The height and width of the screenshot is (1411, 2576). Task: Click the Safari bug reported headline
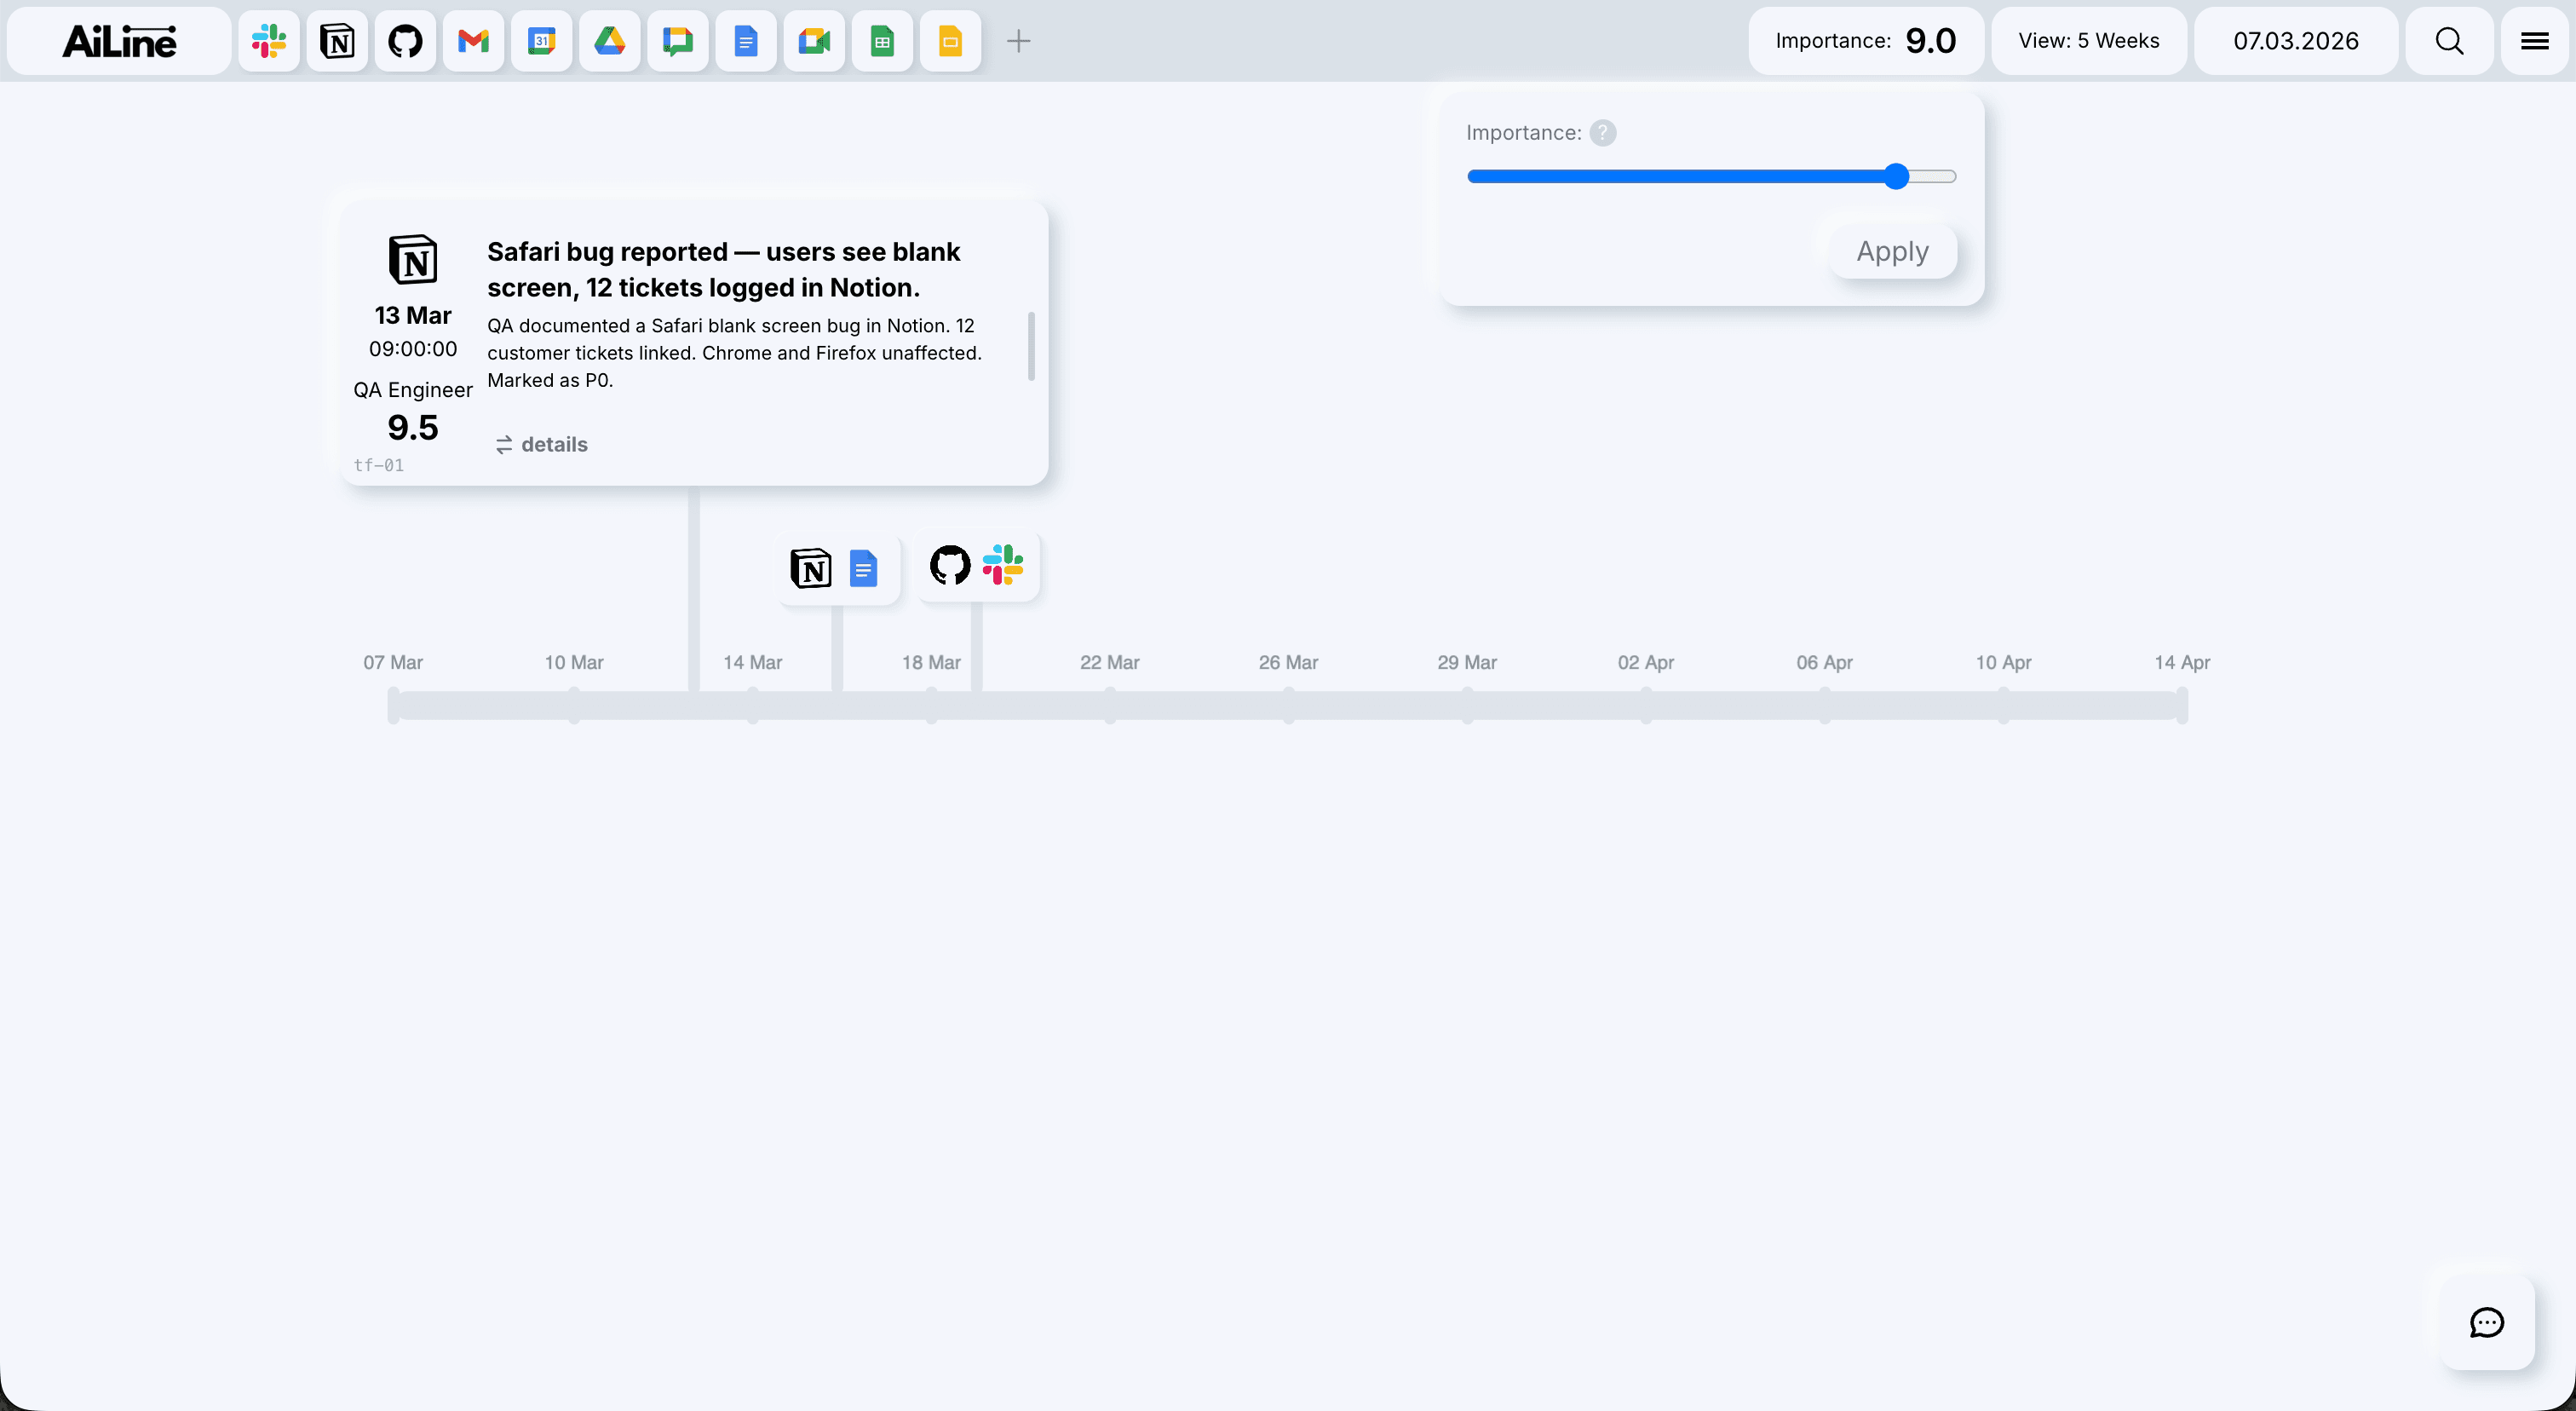723,269
